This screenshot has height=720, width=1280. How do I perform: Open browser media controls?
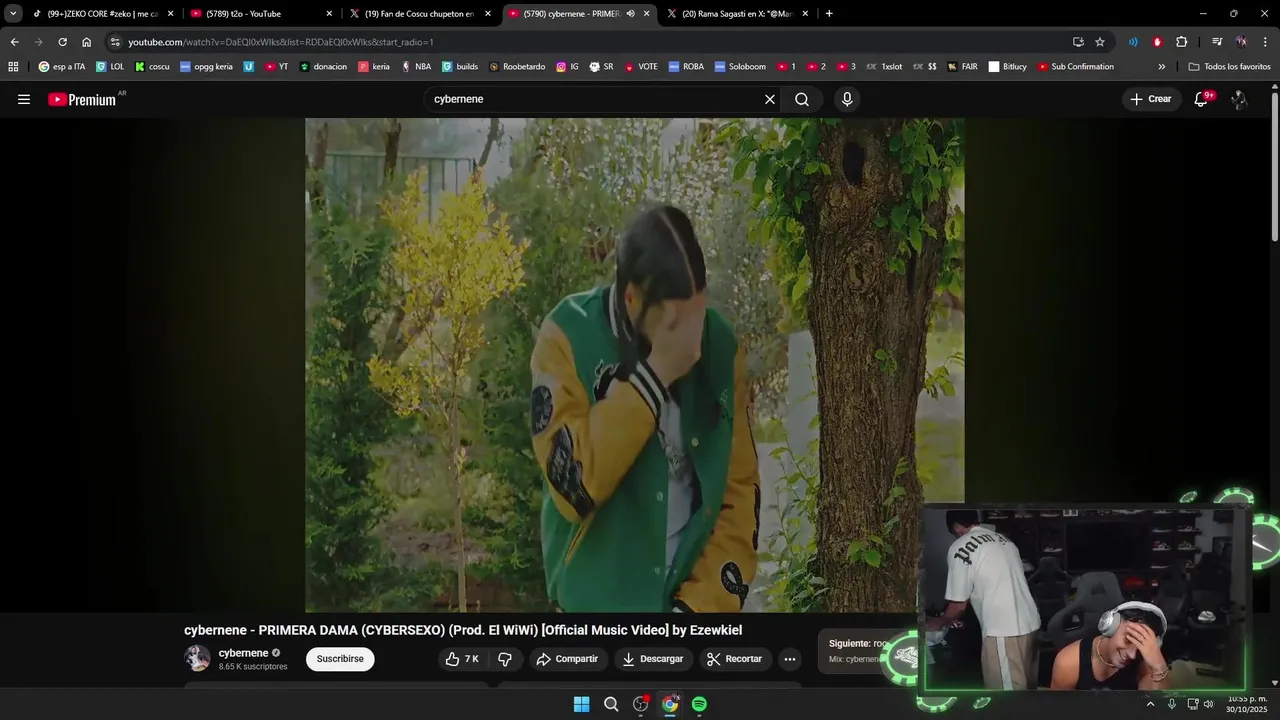tap(1217, 42)
